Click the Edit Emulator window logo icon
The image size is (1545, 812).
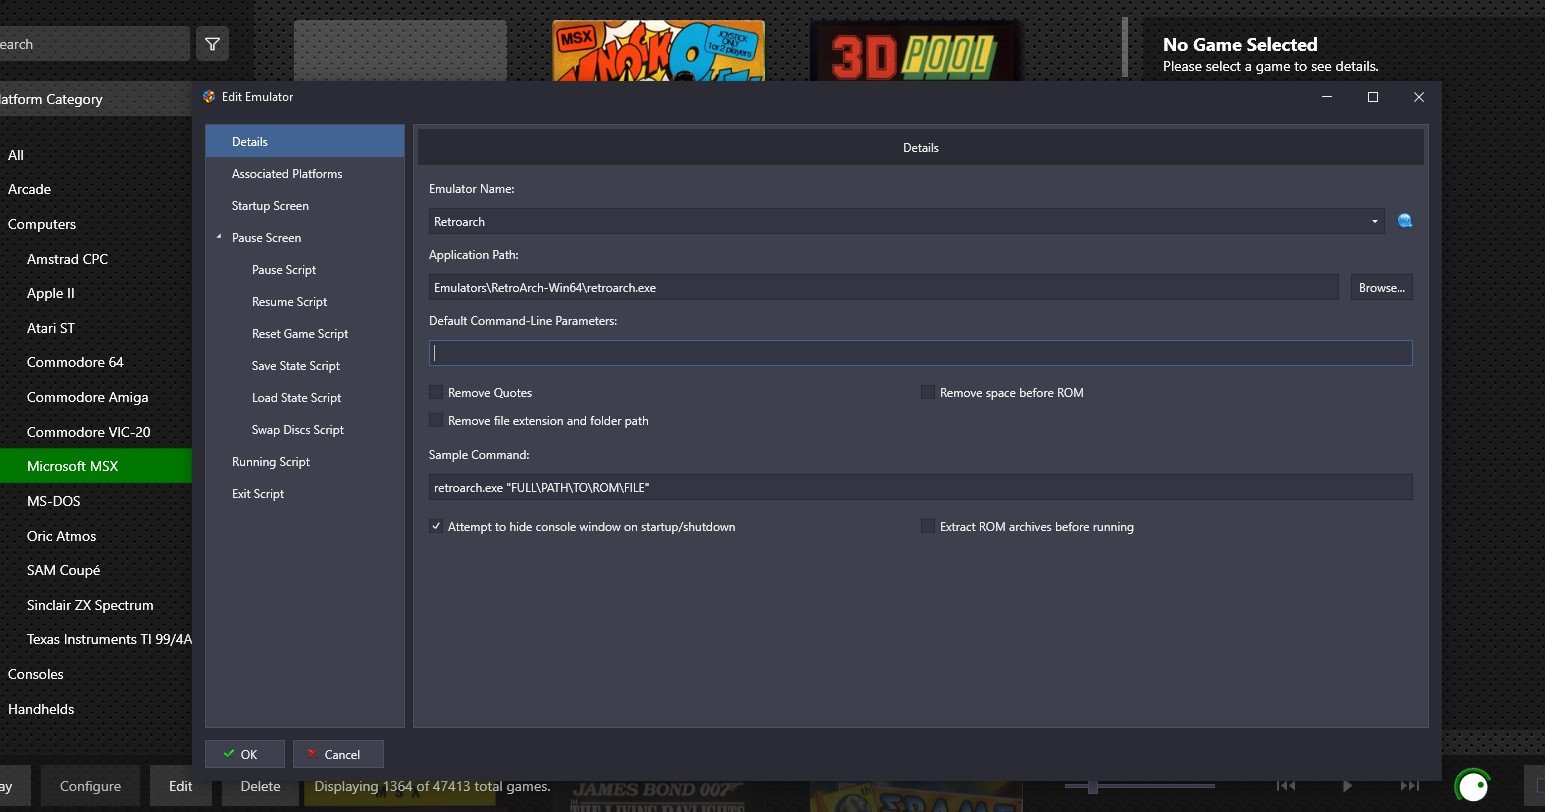209,97
